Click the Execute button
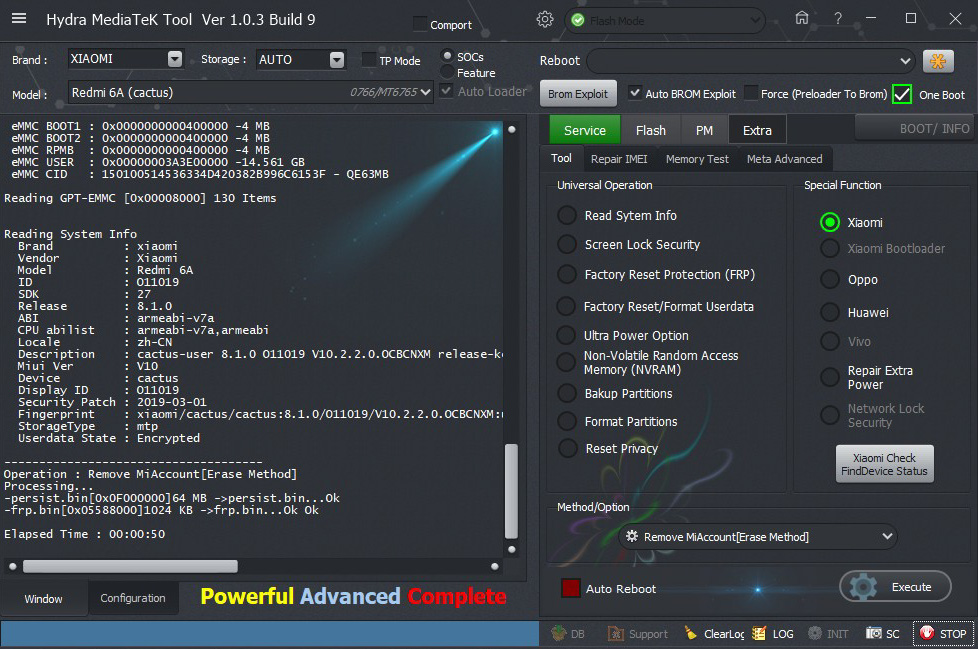Image resolution: width=978 pixels, height=649 pixels. tap(895, 587)
